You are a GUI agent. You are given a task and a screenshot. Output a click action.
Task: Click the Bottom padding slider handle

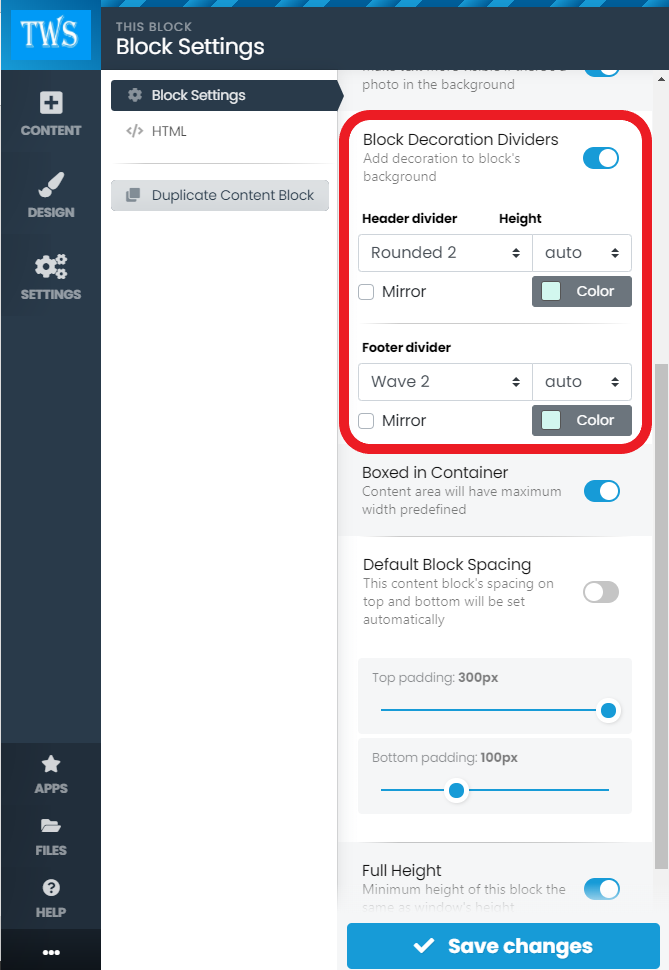point(456,790)
